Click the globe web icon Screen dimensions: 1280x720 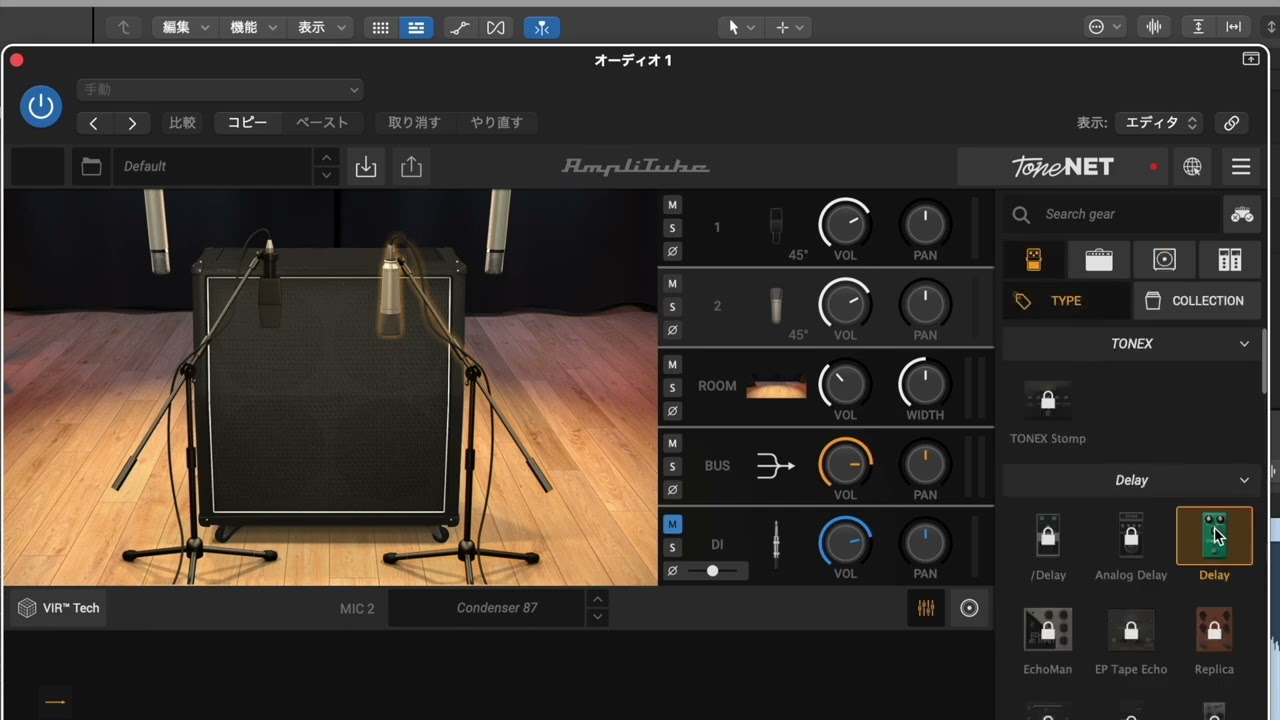click(1192, 167)
